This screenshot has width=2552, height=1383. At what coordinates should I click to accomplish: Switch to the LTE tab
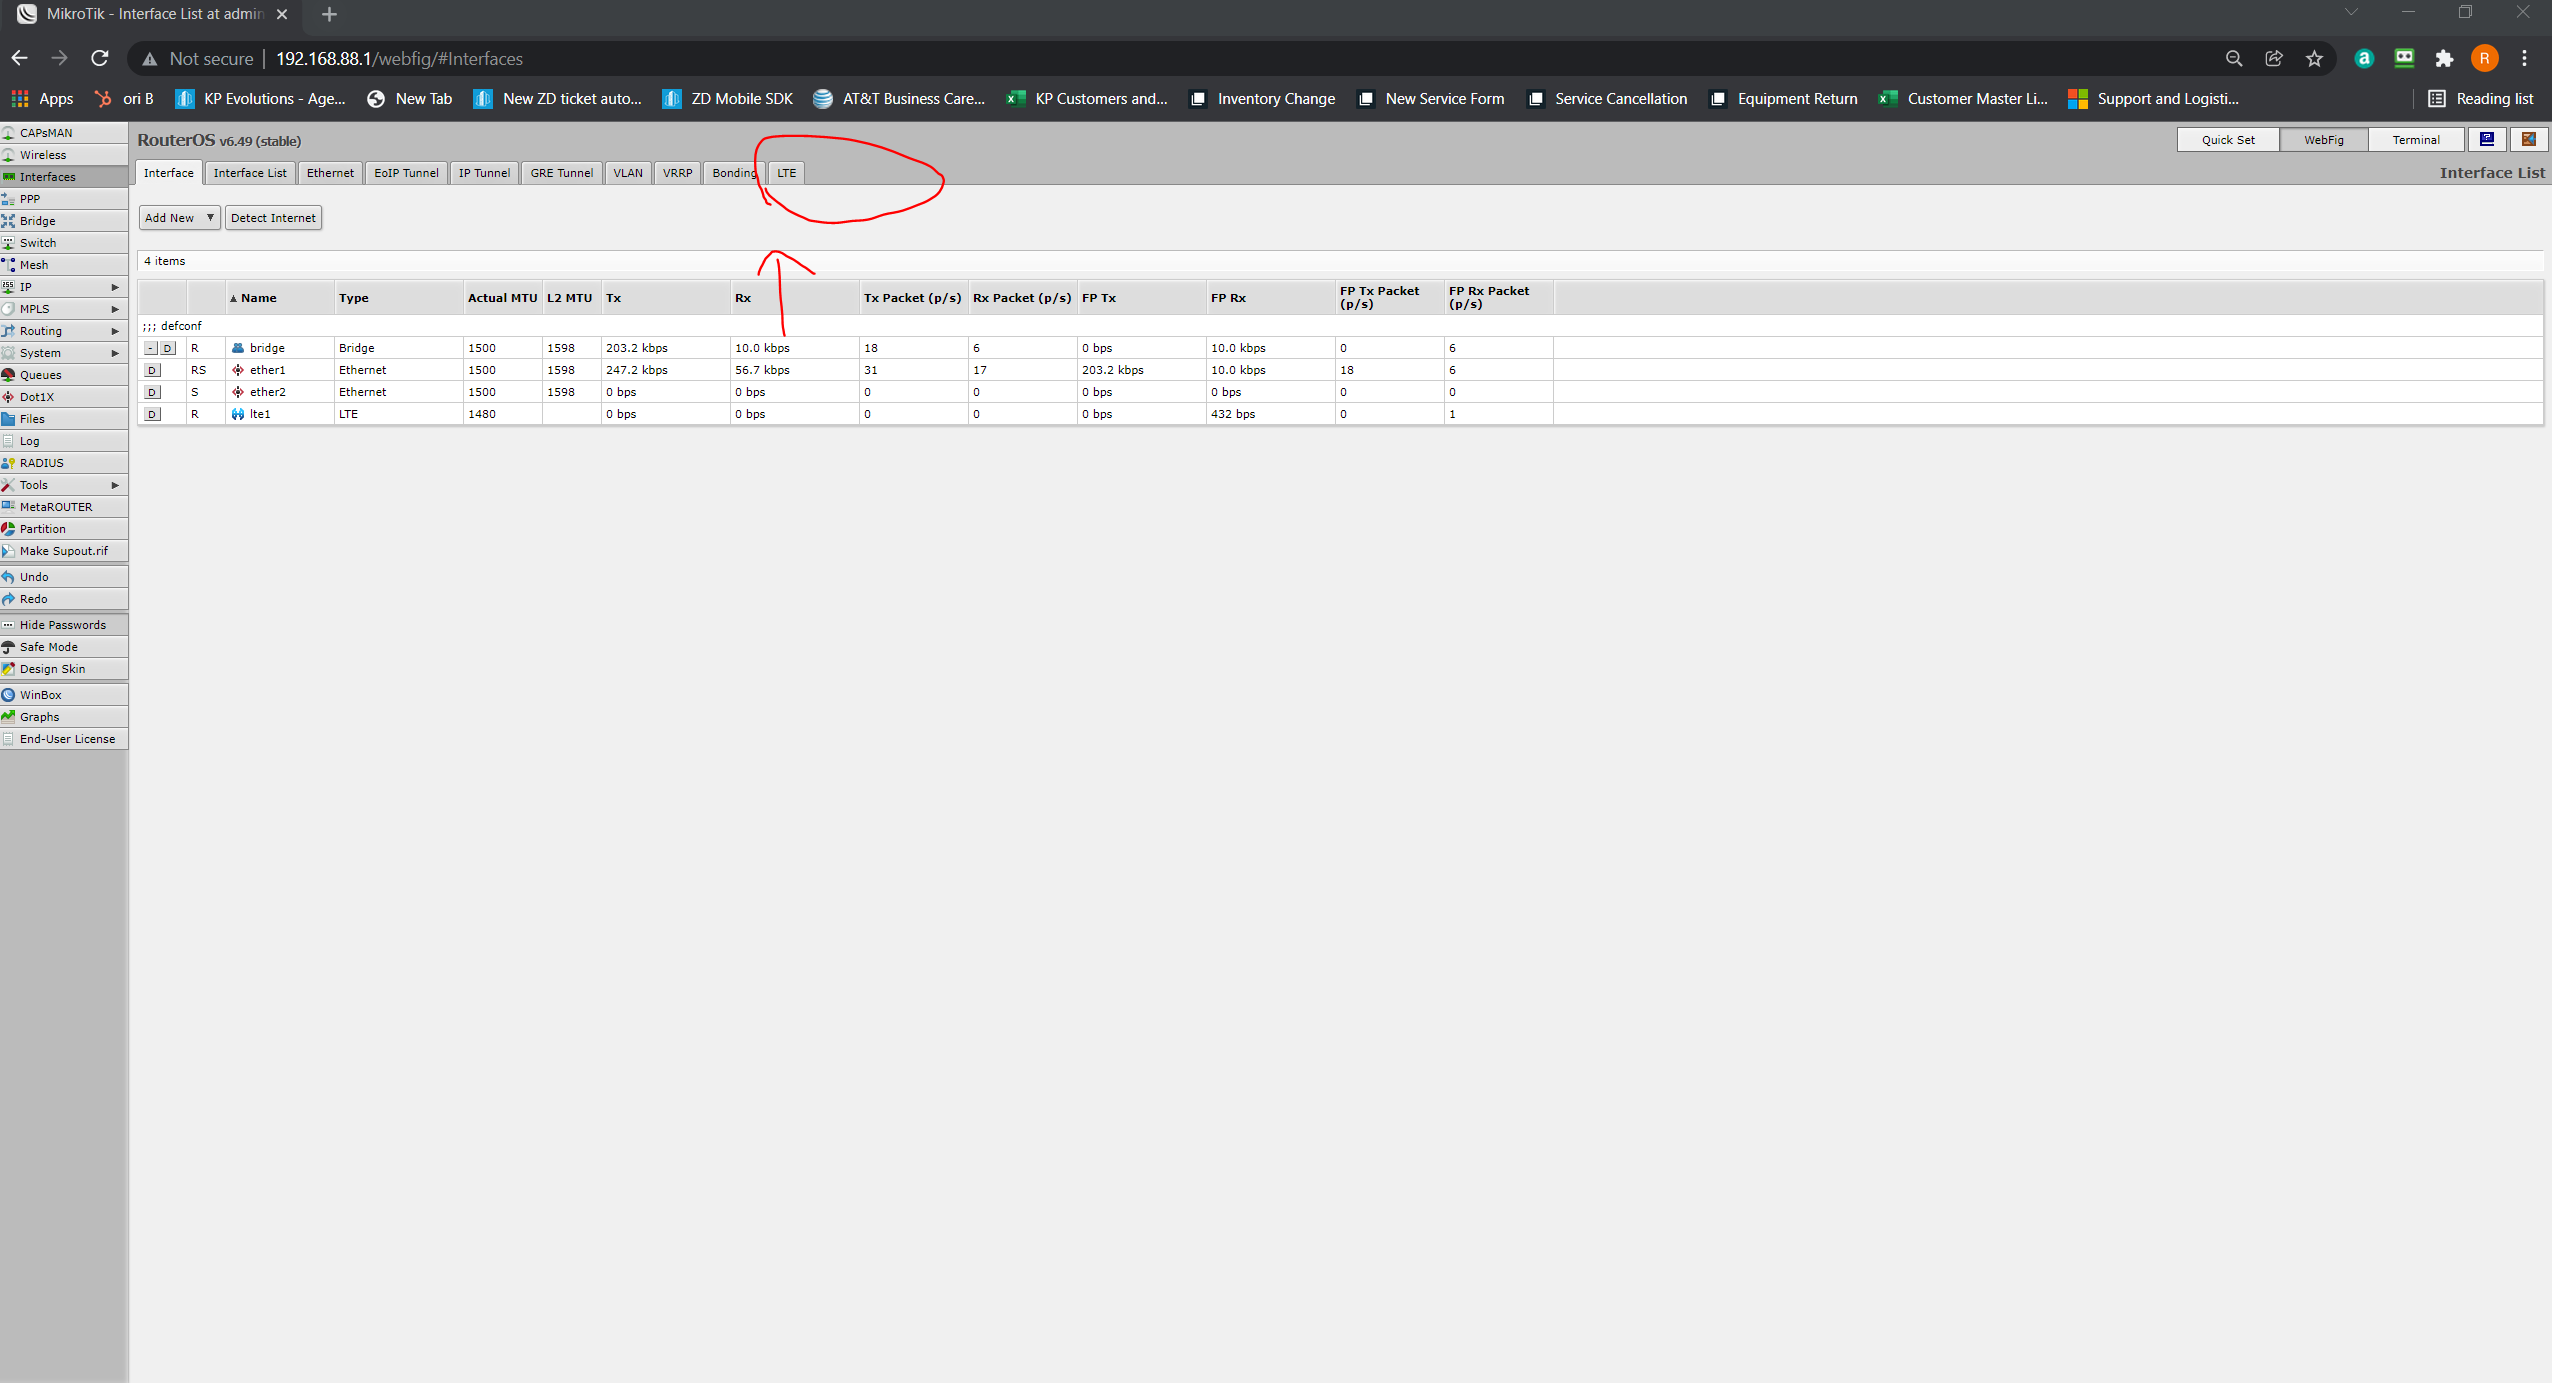coord(786,173)
